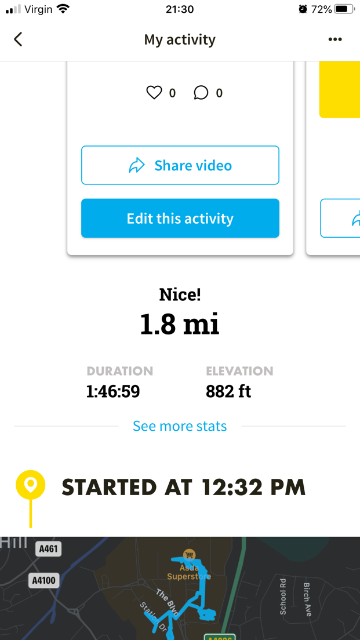Image resolution: width=360 pixels, height=640 pixels.
Task: Tap the STARTED AT 12:32 PM heading
Action: pos(183,488)
